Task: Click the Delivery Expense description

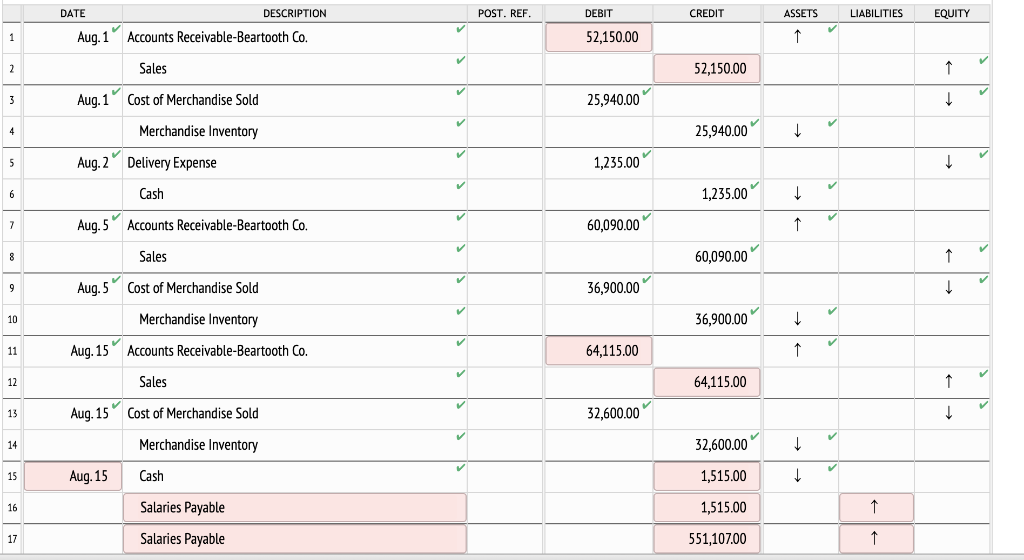Action: coord(172,163)
